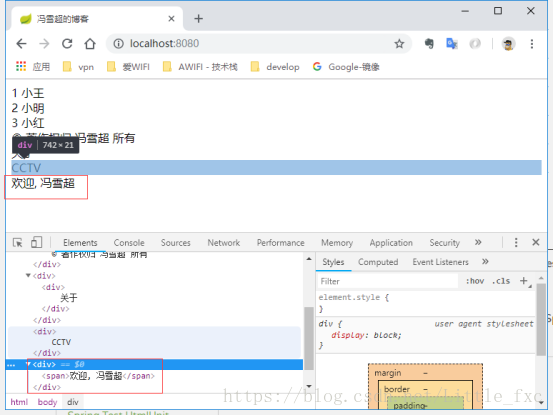Open DevTools customize three-dot menu
This screenshot has height=416, width=554.
click(x=516, y=242)
